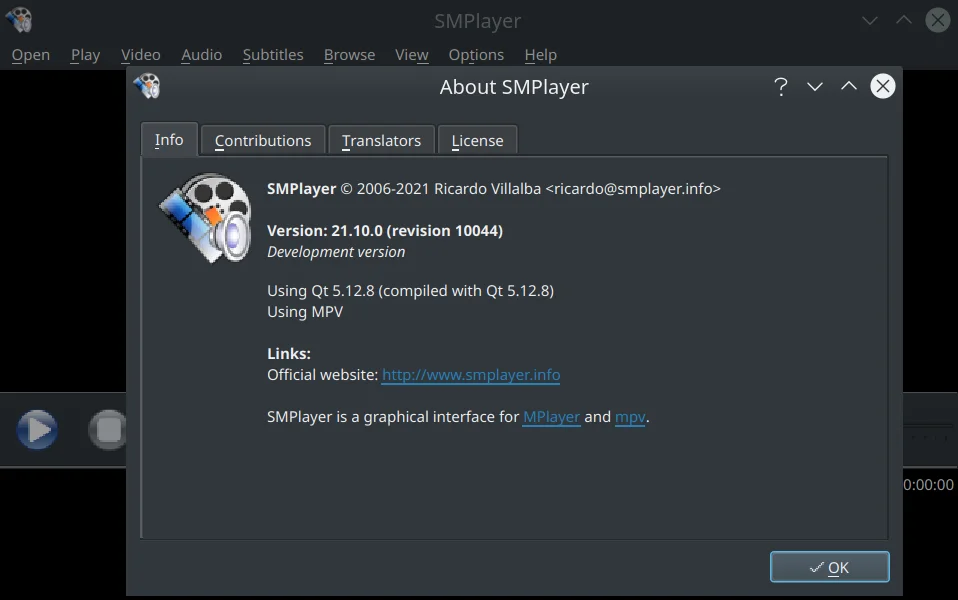Open the View menu
Screen dimensions: 958x600
(x=412, y=55)
